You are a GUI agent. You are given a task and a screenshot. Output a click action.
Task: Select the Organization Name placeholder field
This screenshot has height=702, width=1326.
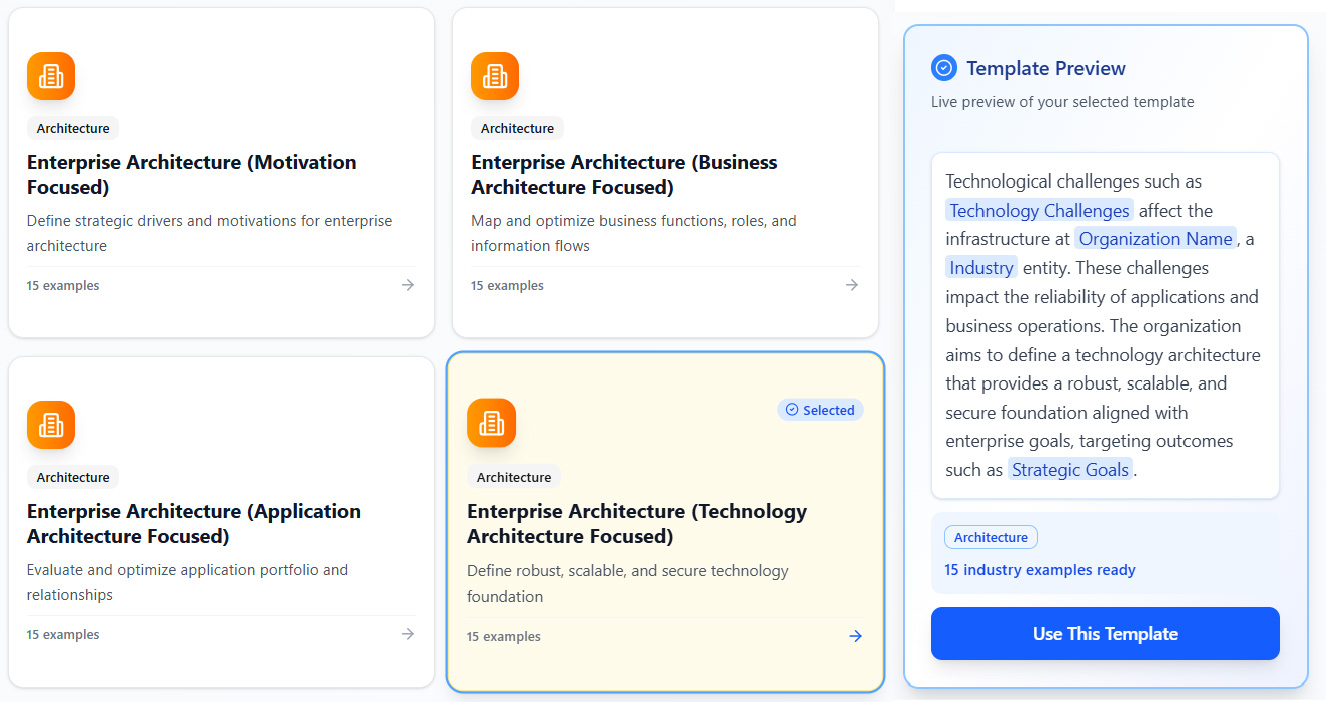(1155, 239)
